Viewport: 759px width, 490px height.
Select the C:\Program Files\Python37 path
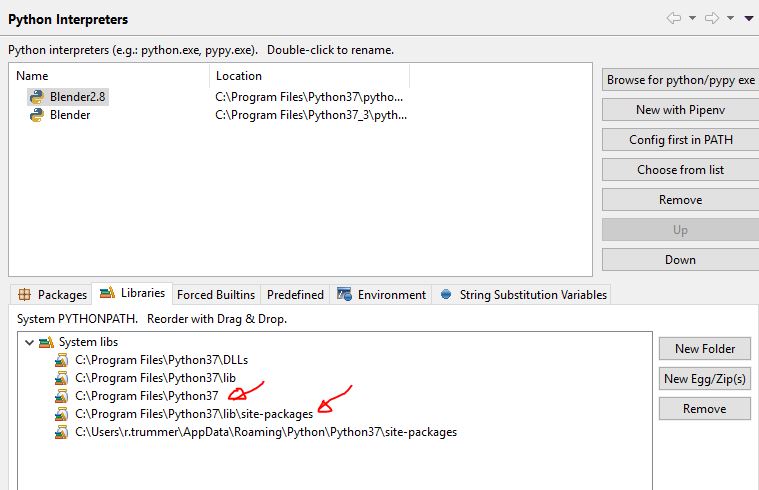[147, 396]
